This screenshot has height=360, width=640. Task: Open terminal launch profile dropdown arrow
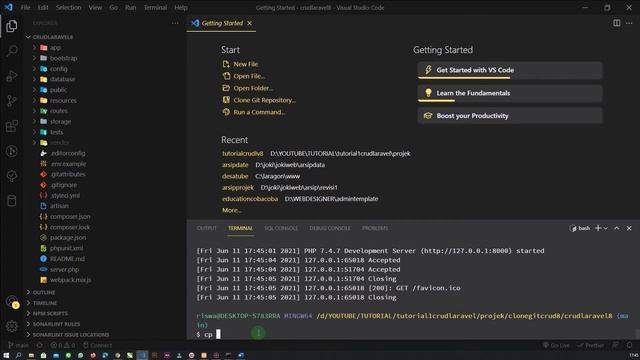[606, 228]
